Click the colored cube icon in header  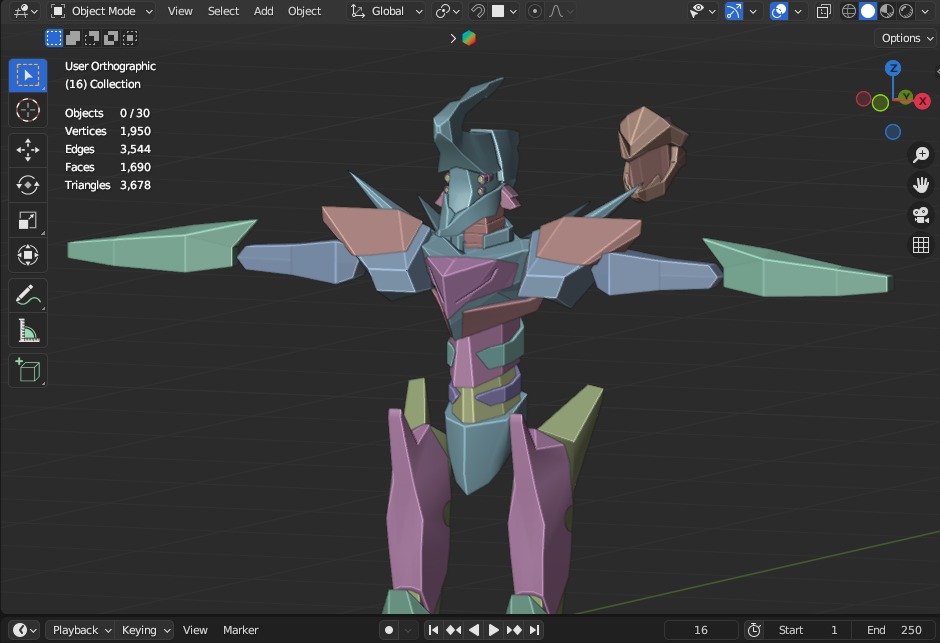pos(469,38)
